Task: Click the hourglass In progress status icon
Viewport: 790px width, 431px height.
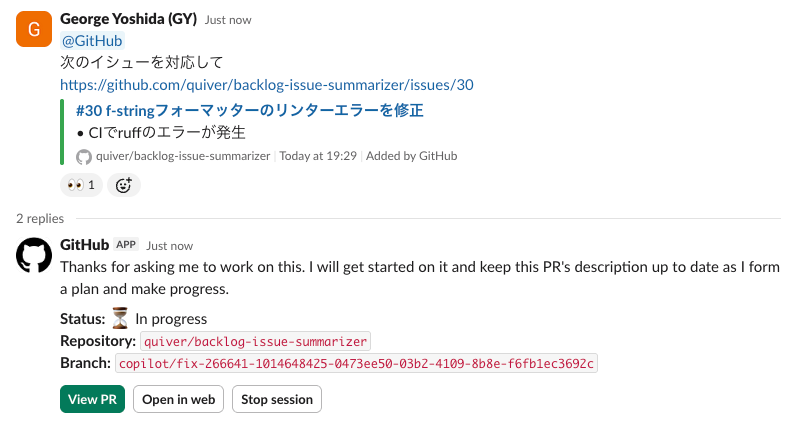Action: [120, 319]
